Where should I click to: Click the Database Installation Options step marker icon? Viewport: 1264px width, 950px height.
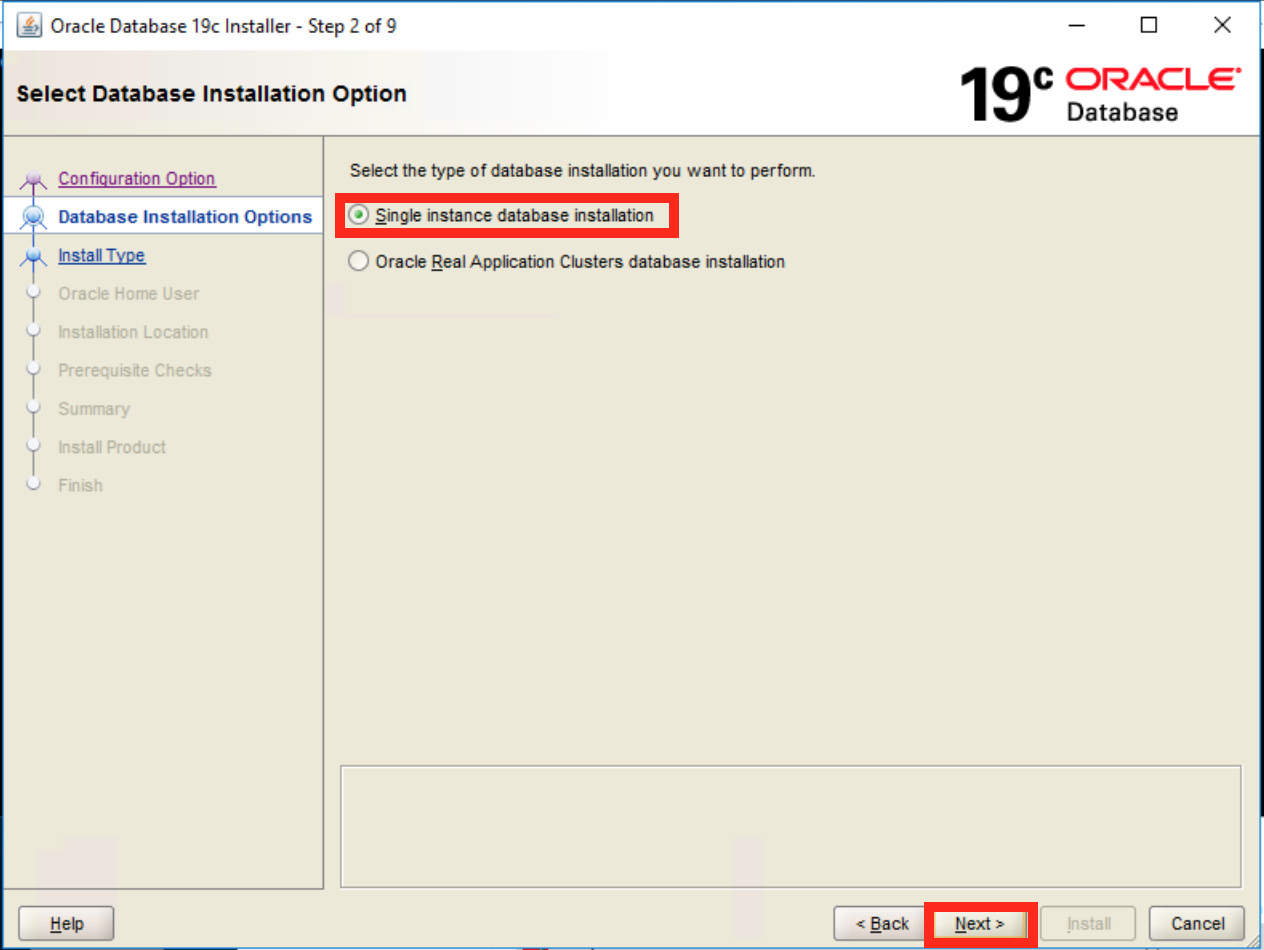point(34,216)
